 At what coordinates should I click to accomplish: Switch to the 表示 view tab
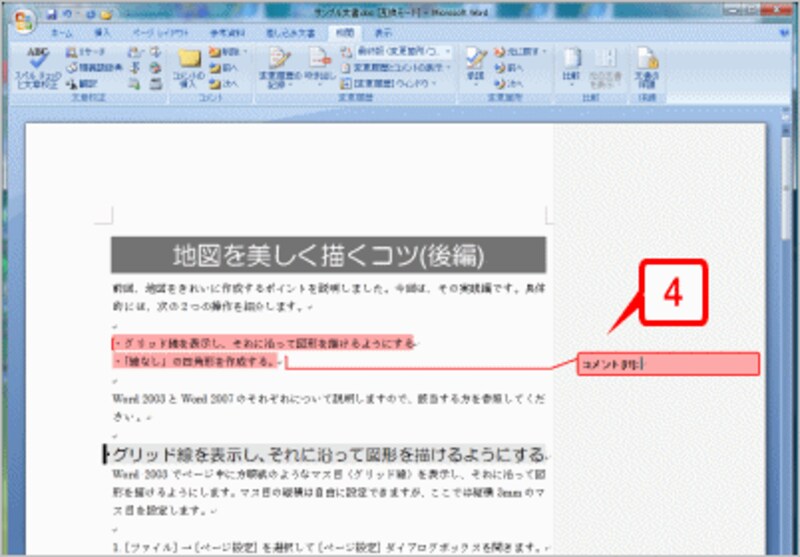(x=383, y=33)
